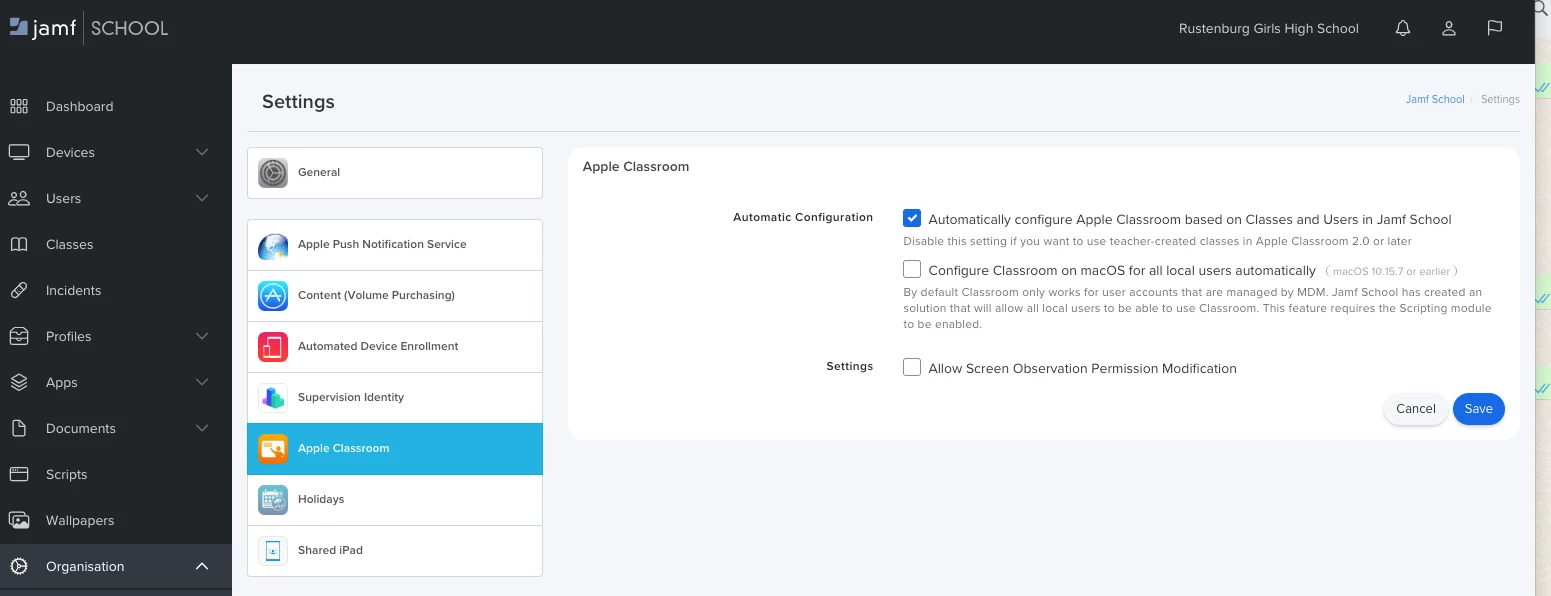Click the Devices monitor icon
Image resolution: width=1551 pixels, height=596 pixels.
(x=19, y=152)
